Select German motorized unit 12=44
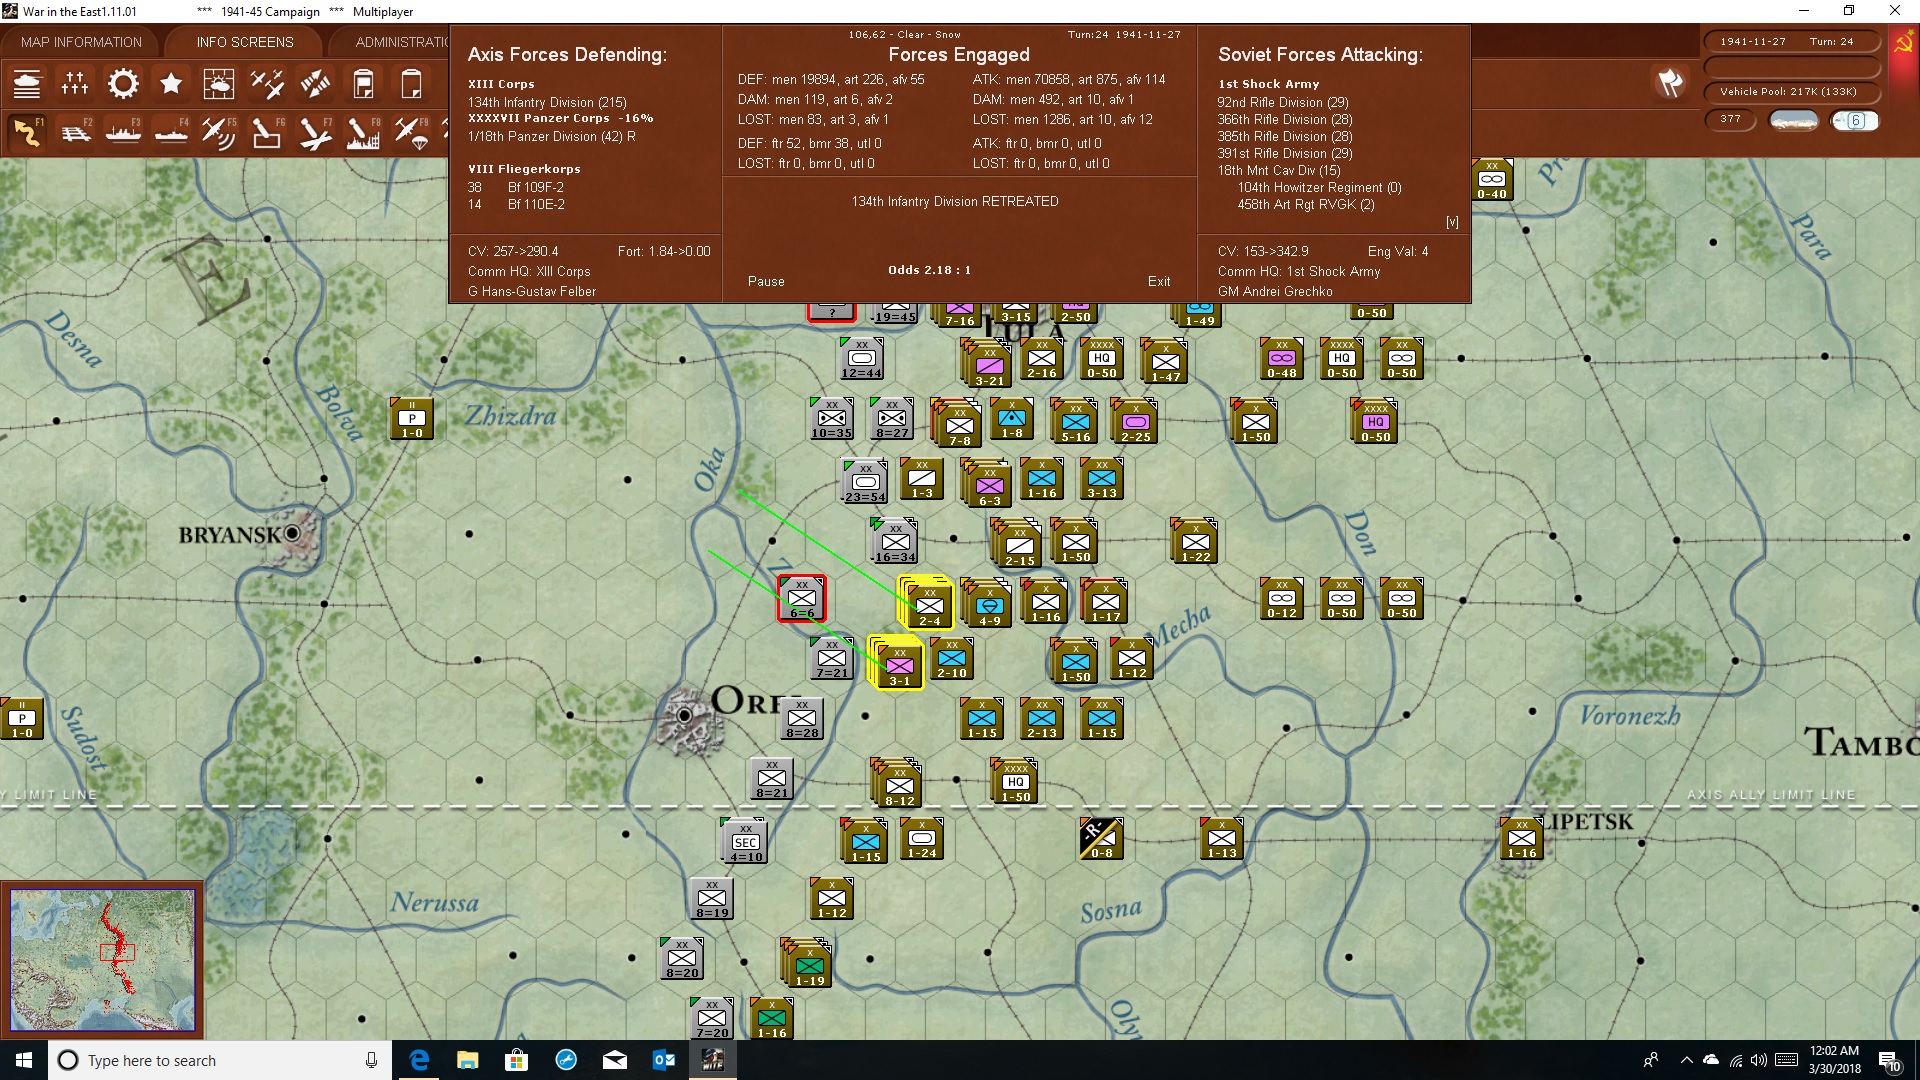The image size is (1920, 1080). (862, 358)
